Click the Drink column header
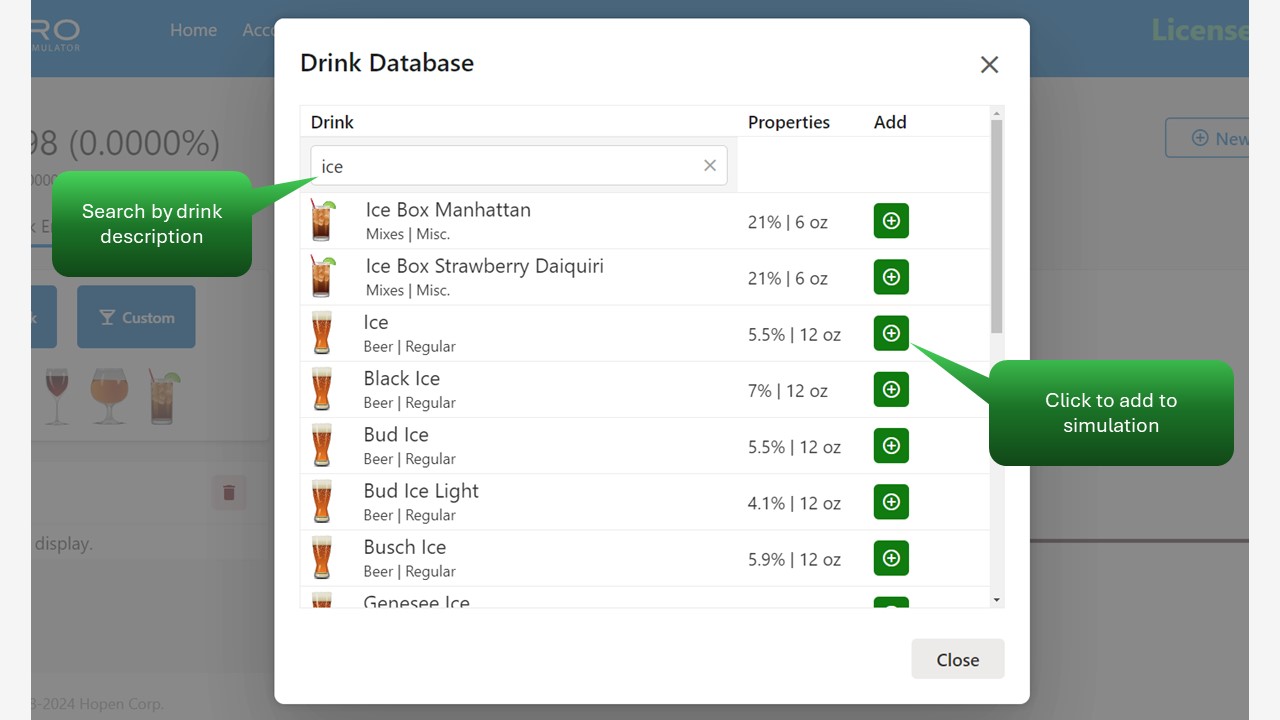The height and width of the screenshot is (720, 1280). [332, 122]
